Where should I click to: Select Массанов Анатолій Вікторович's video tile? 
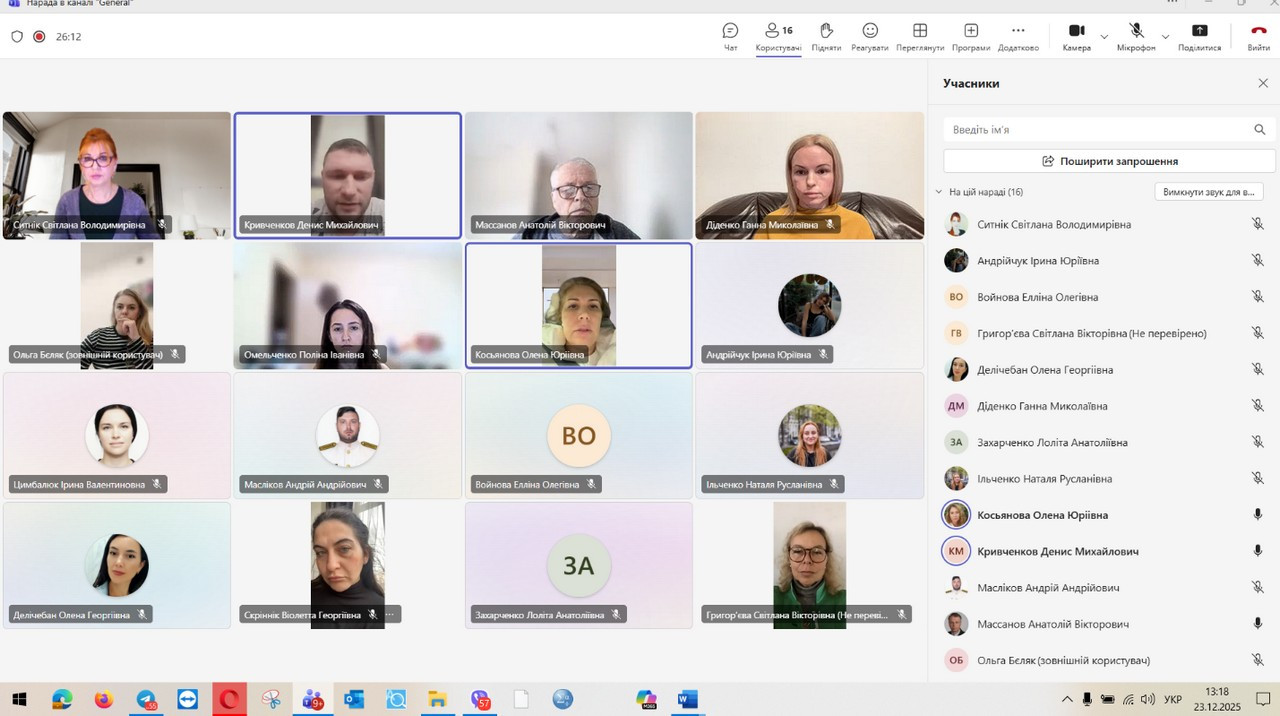(x=578, y=175)
